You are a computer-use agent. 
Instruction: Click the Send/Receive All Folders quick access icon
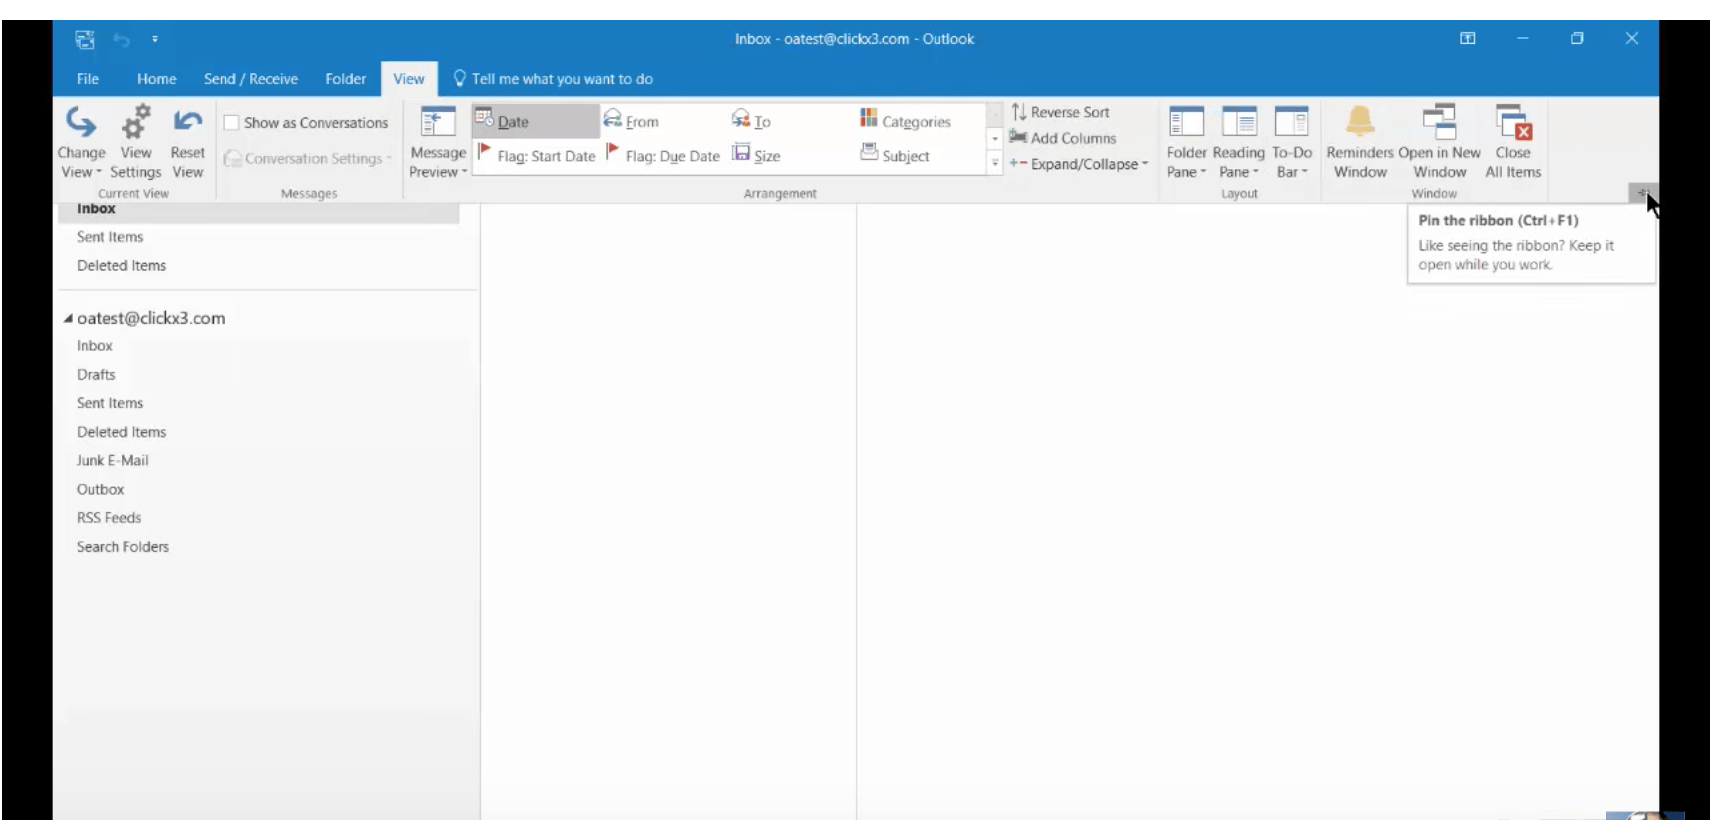85,39
